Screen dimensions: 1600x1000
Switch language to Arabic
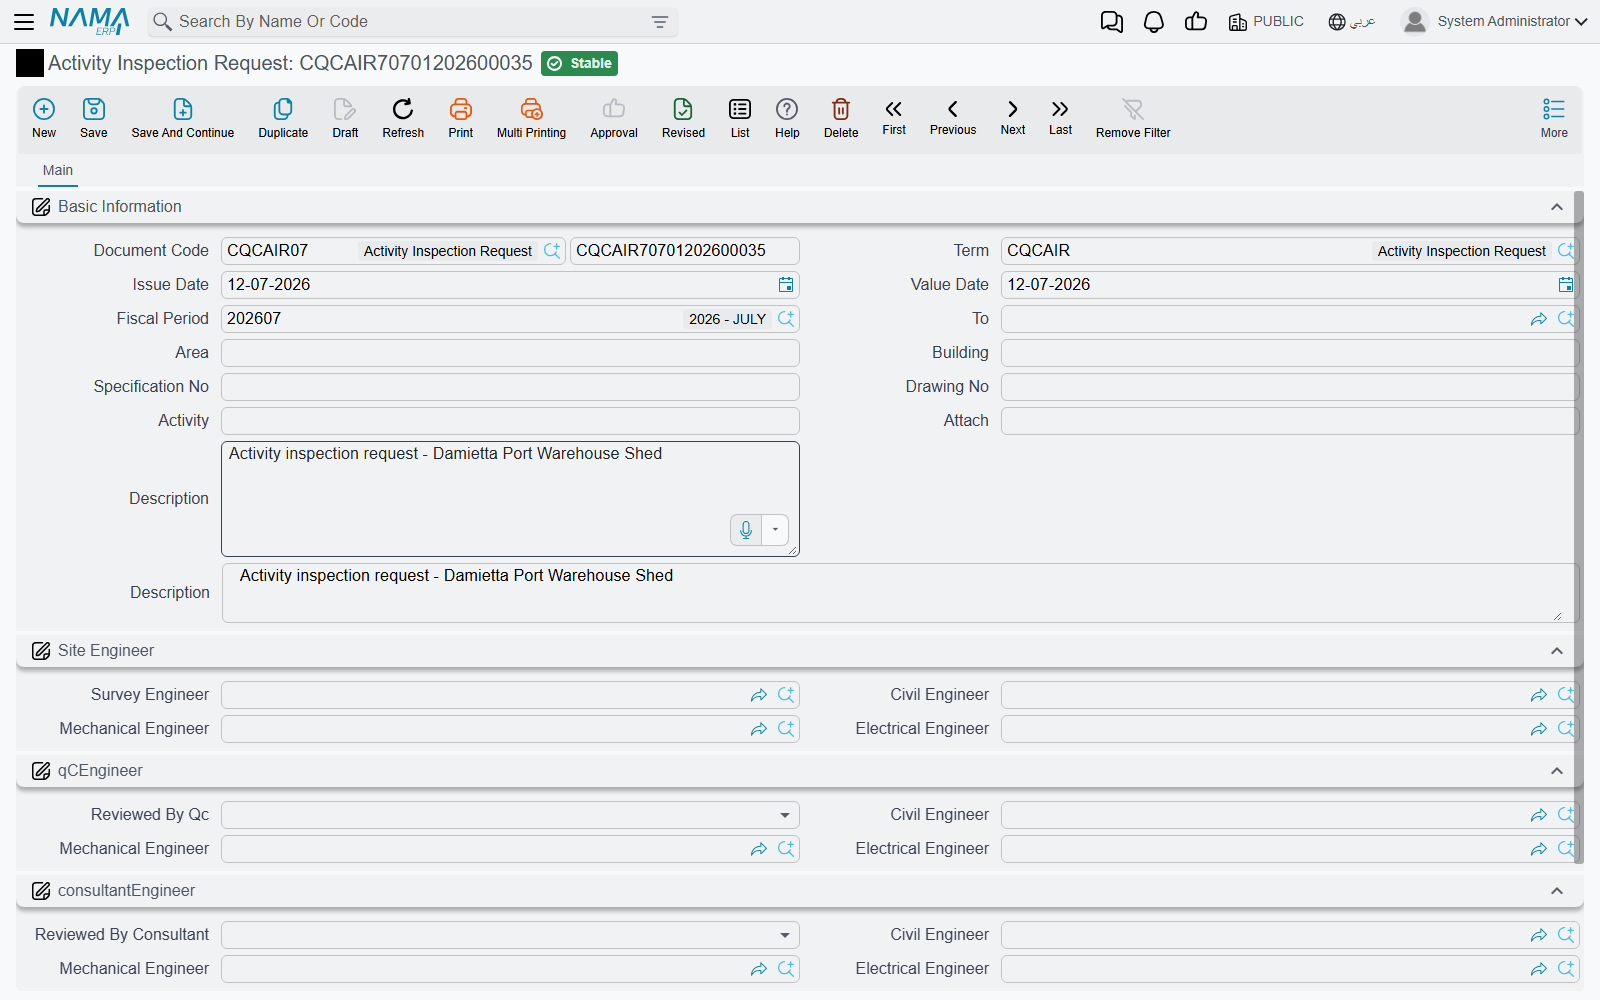(x=1351, y=21)
